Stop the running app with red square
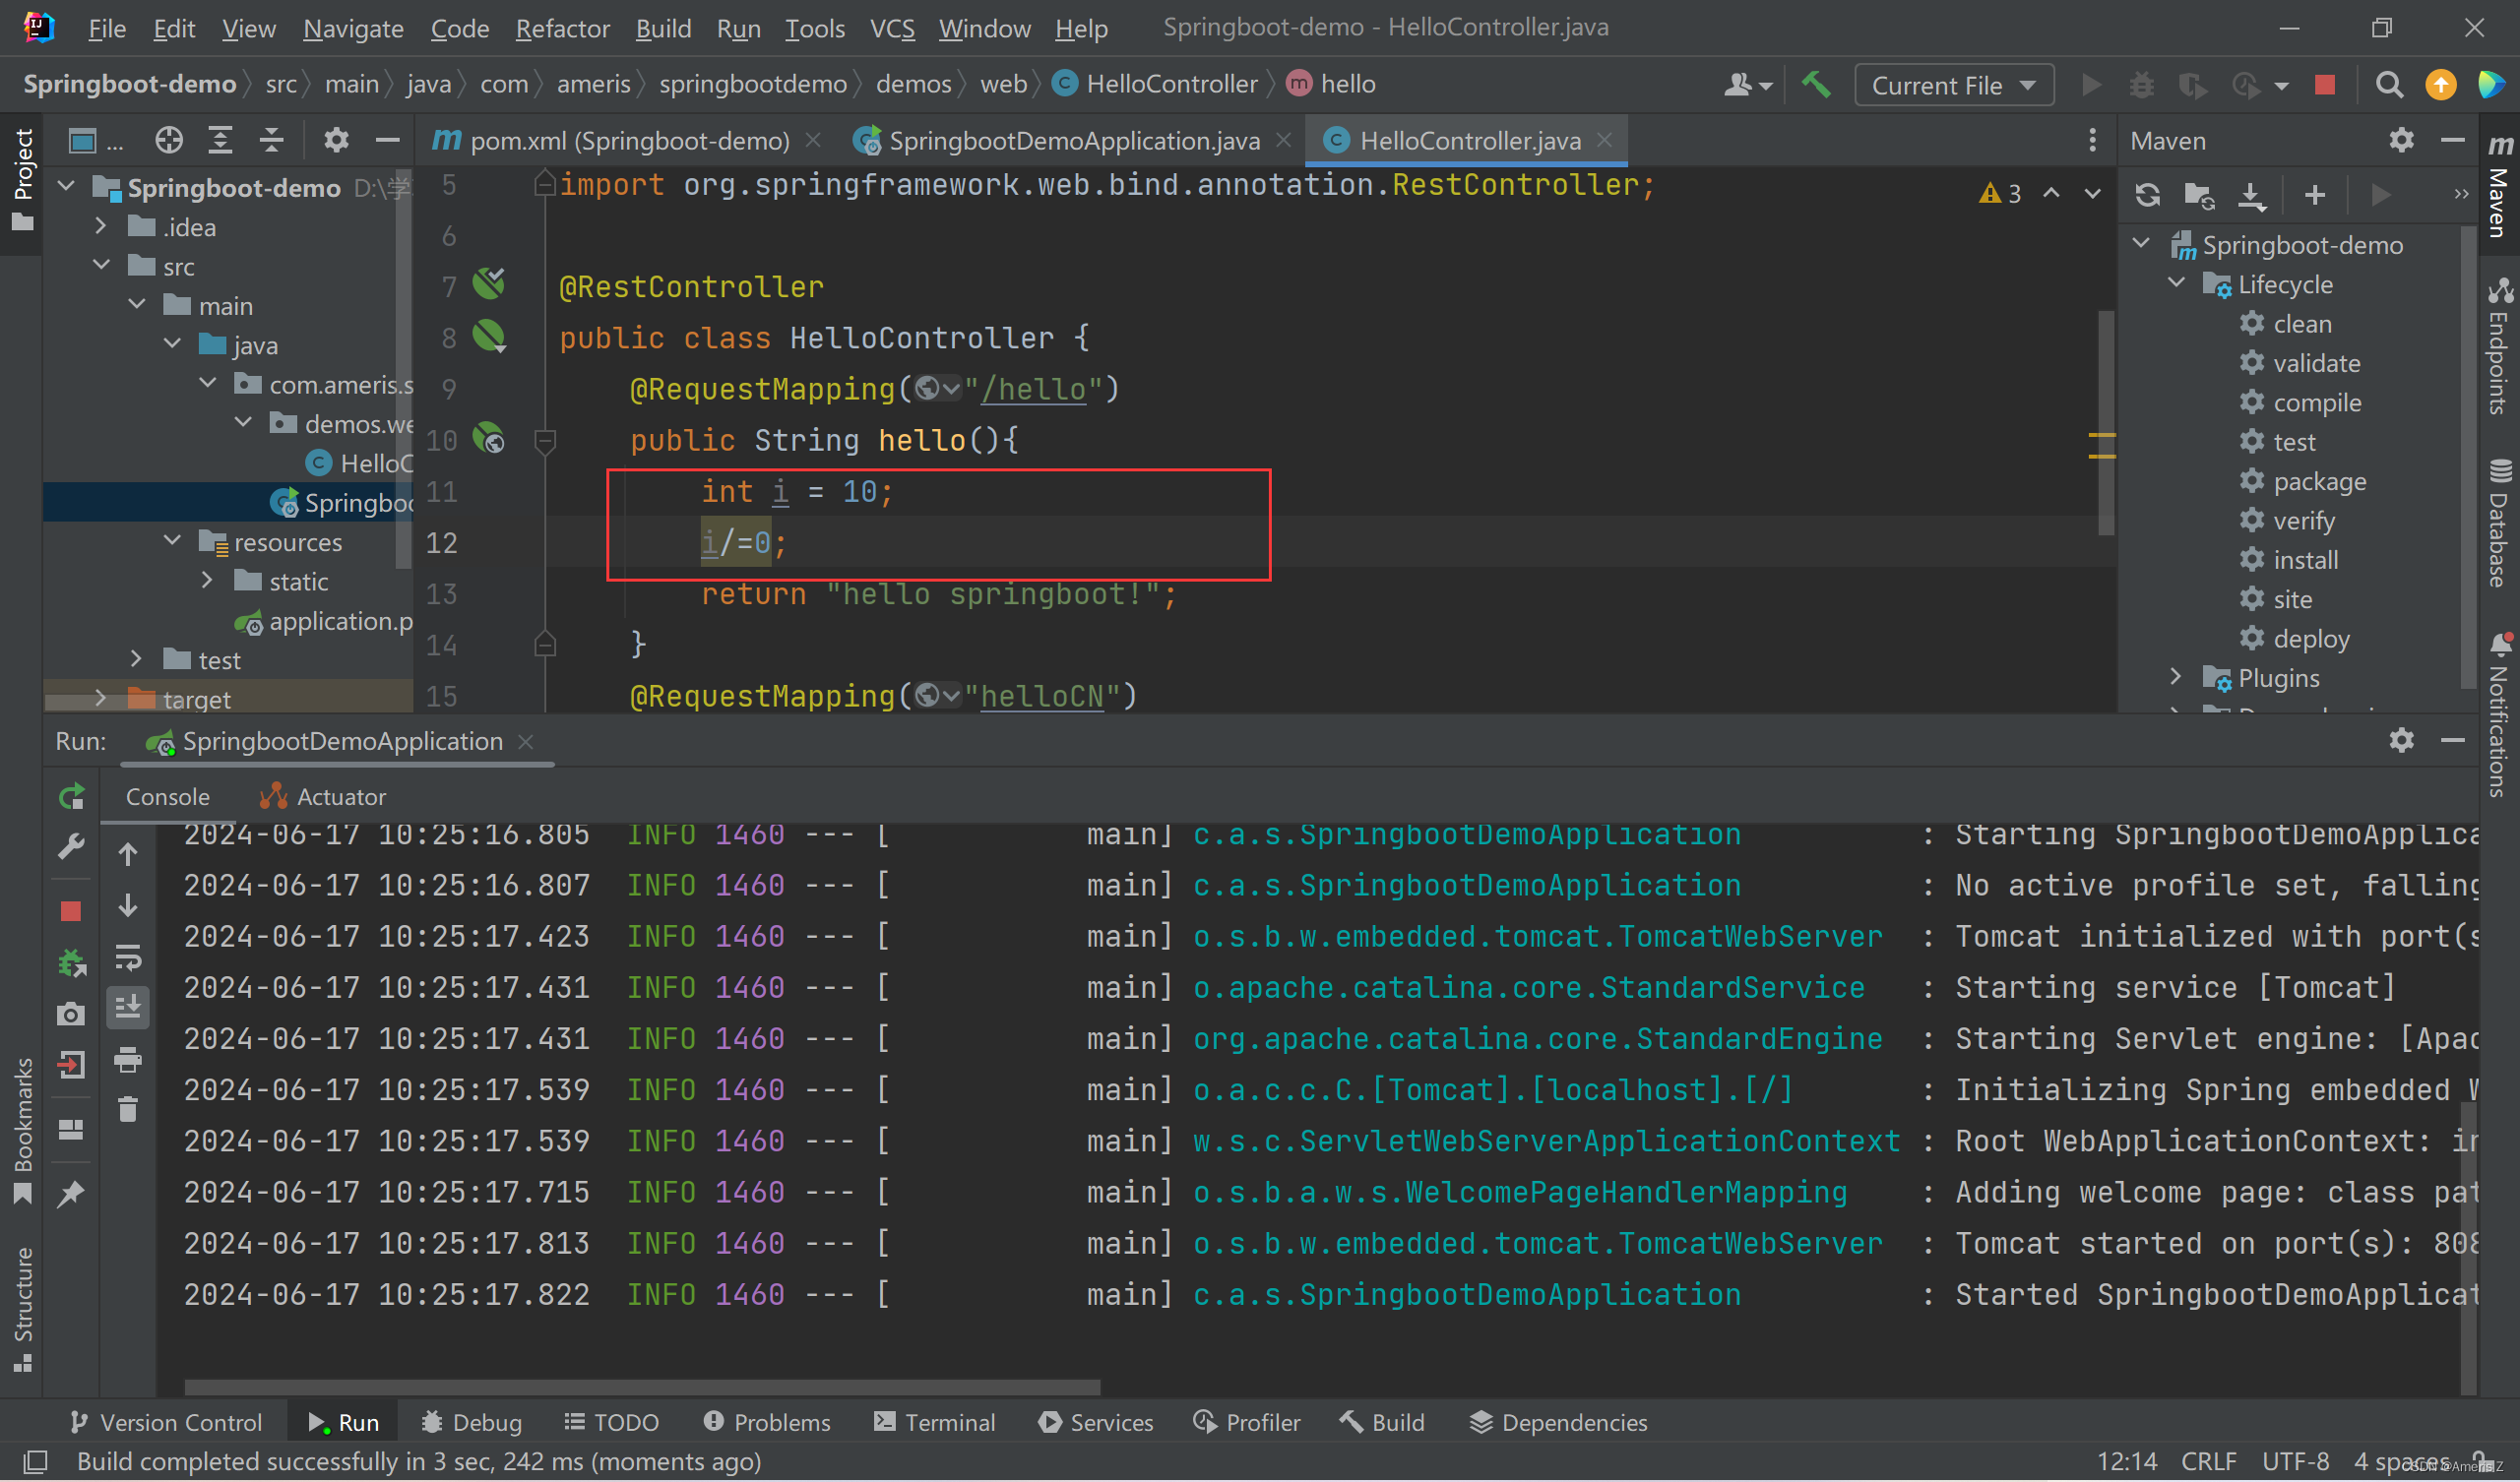Screen dimensions: 2520x1482 pyautogui.click(x=70, y=911)
